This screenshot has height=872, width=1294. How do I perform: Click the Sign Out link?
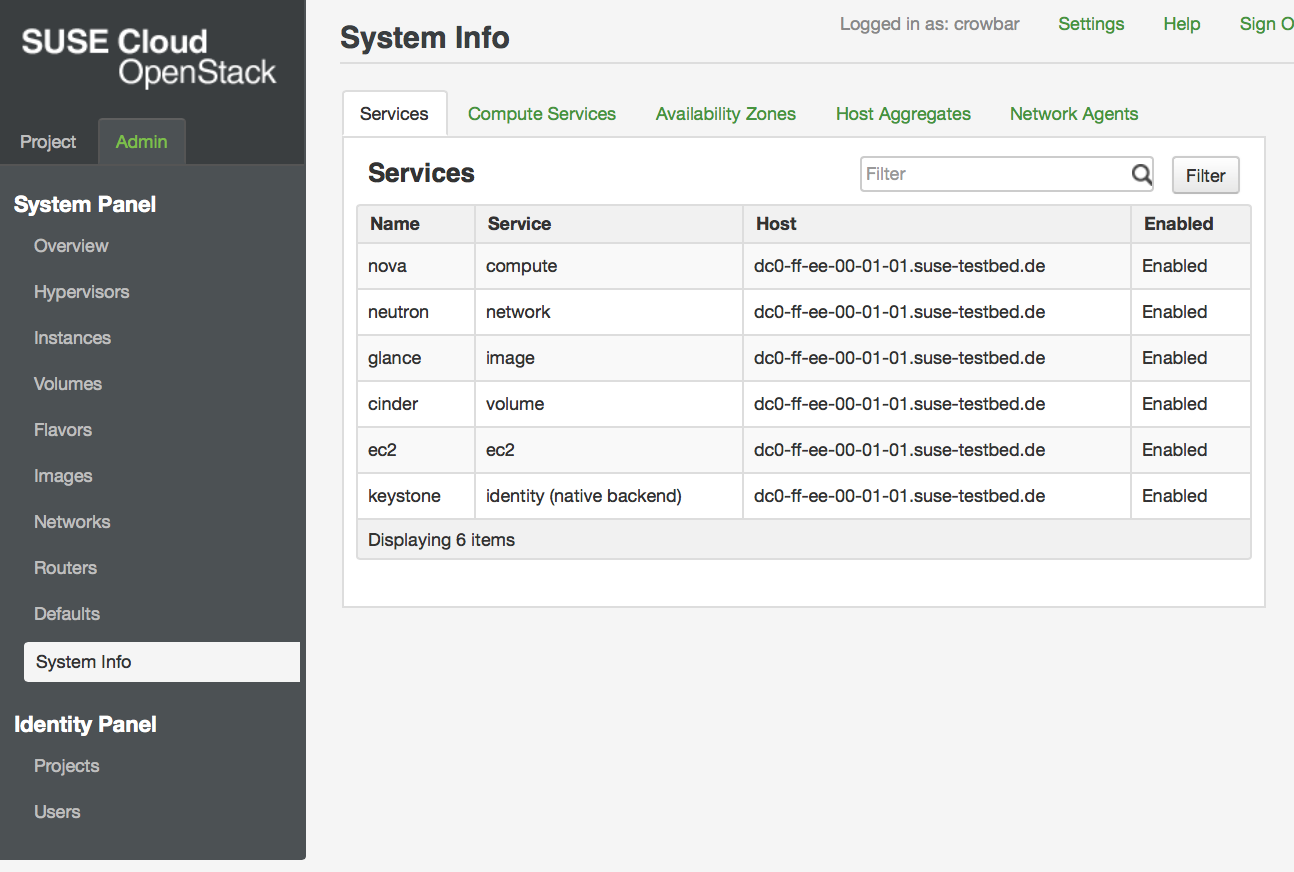click(x=1266, y=24)
